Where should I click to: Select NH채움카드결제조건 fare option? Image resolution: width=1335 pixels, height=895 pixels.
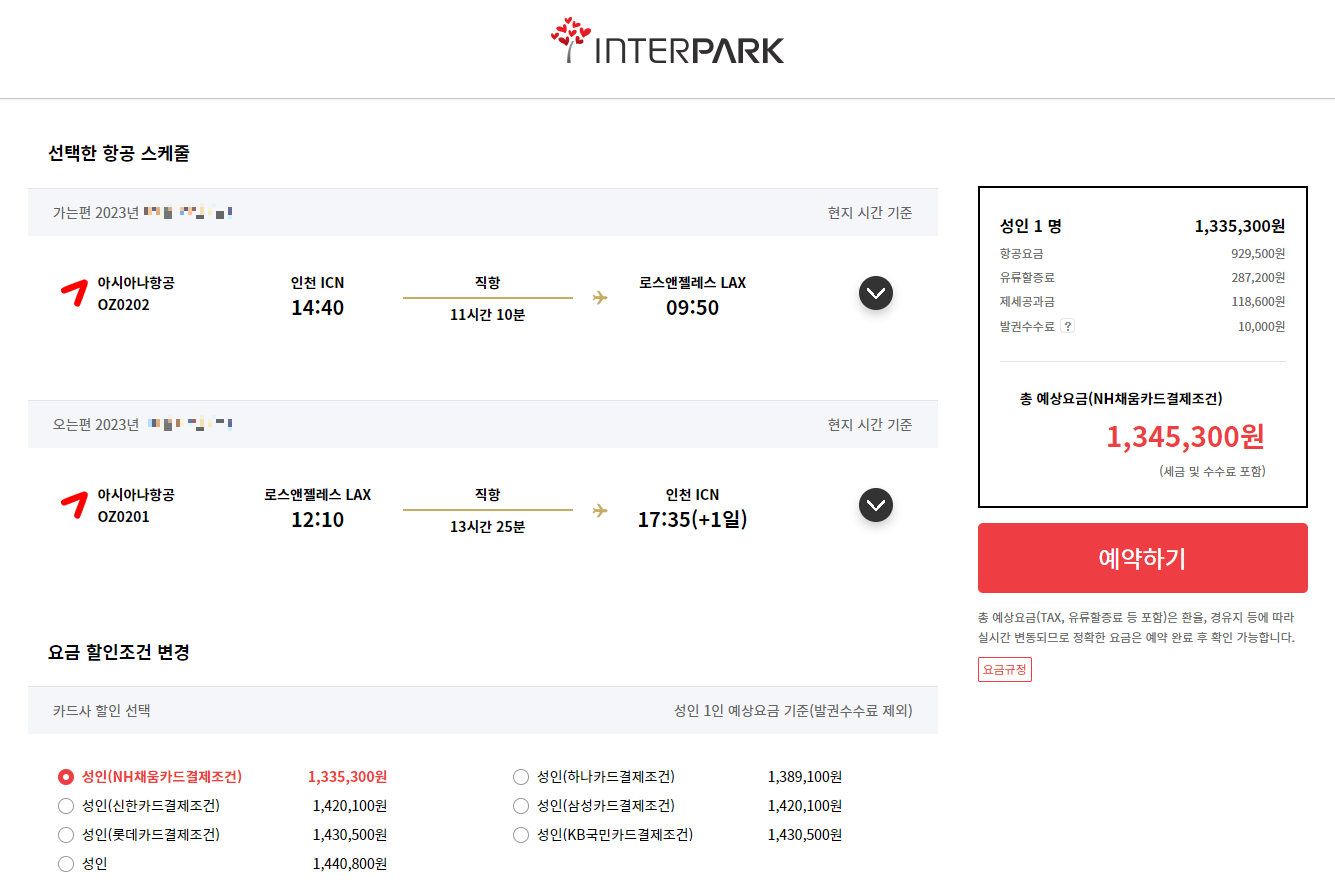[x=66, y=777]
